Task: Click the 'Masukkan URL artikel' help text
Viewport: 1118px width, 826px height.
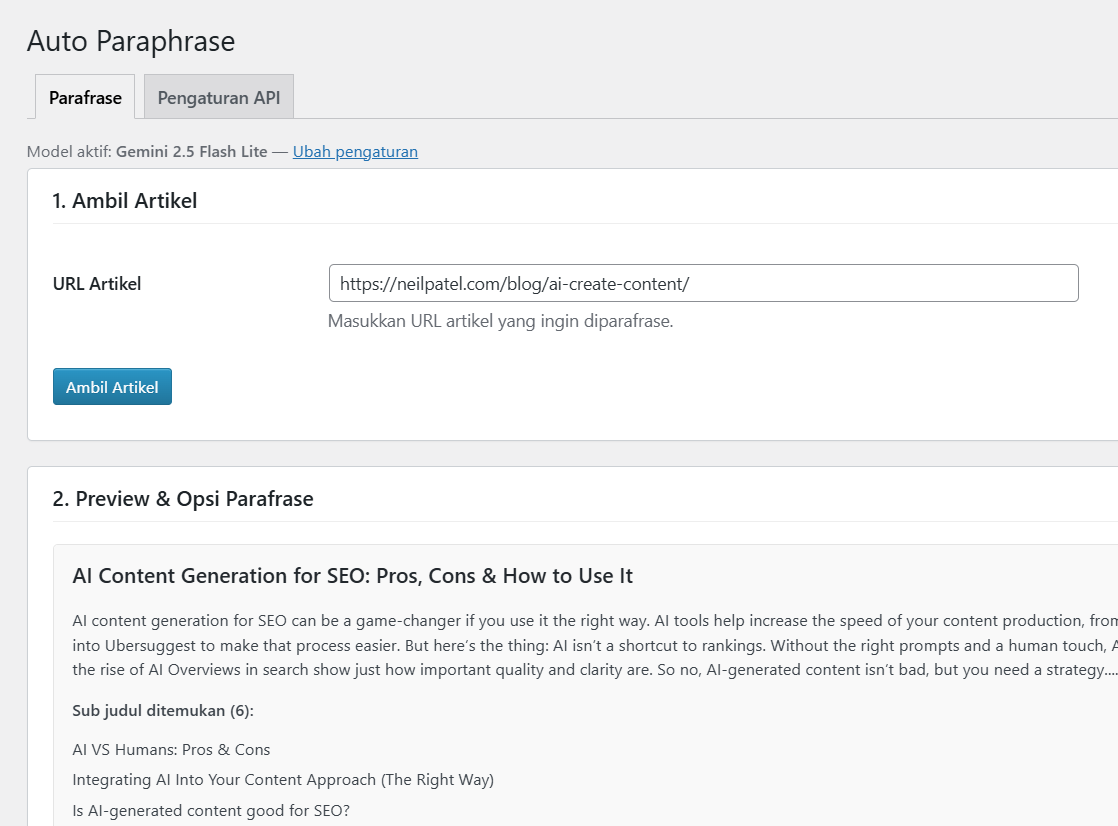Action: (500, 322)
